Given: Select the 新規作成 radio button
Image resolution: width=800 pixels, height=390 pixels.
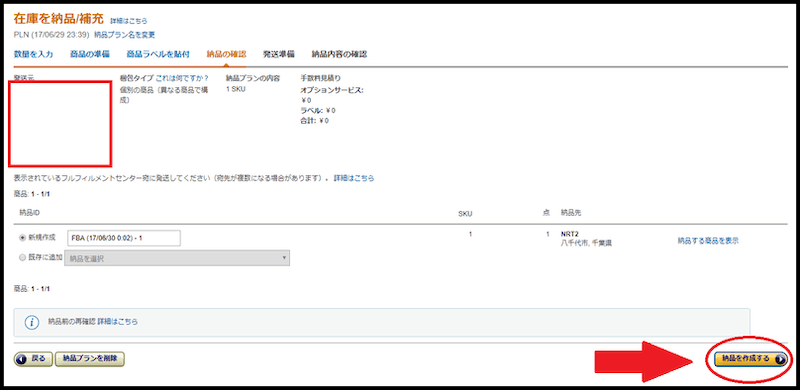Looking at the screenshot, I should tap(22, 237).
